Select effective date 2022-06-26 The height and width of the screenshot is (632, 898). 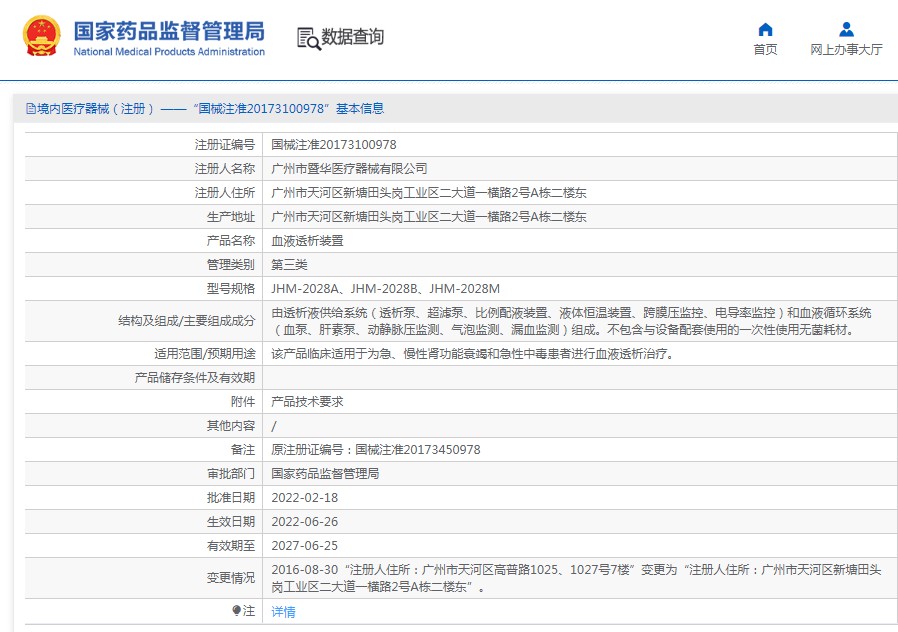tap(305, 522)
